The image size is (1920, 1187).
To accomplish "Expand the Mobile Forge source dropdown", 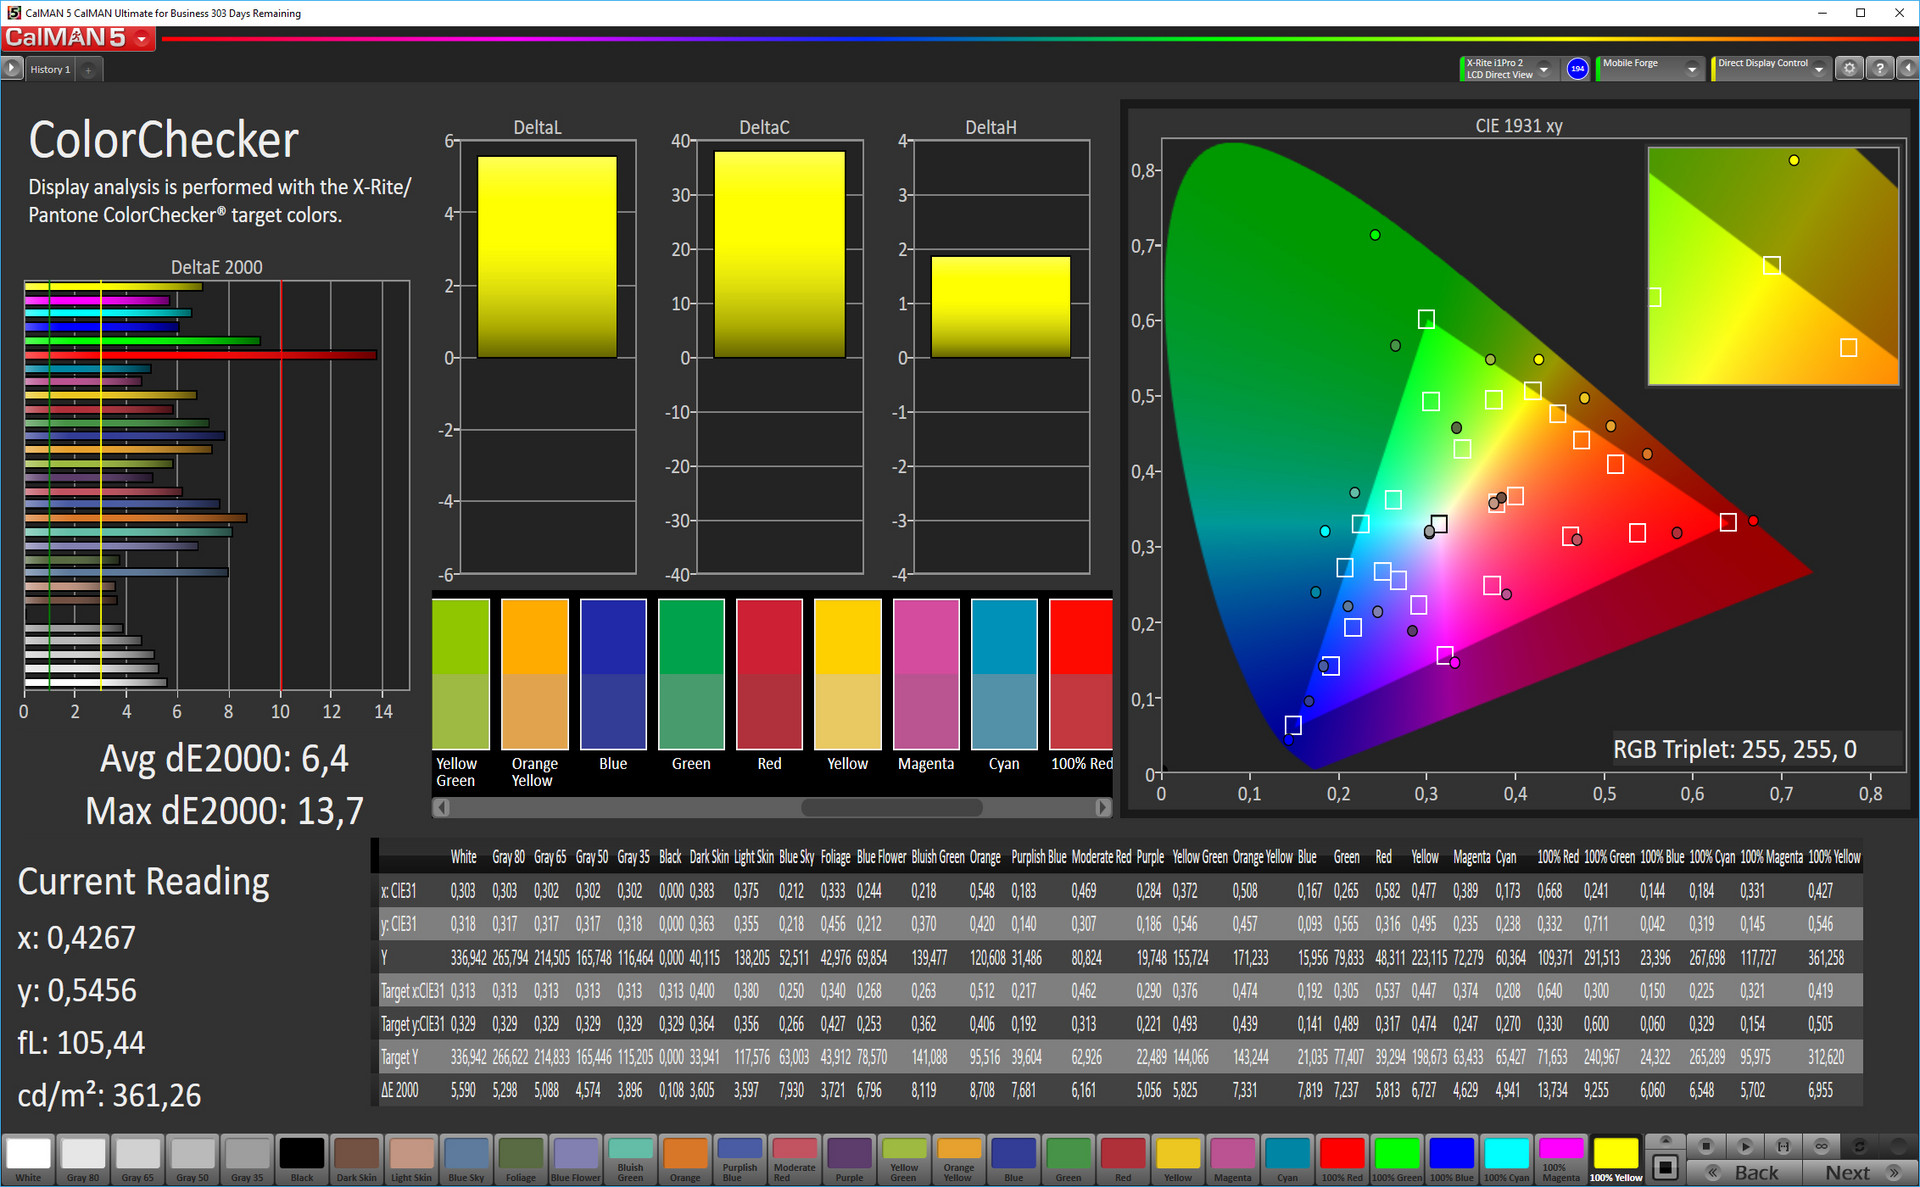I will pyautogui.click(x=1691, y=69).
